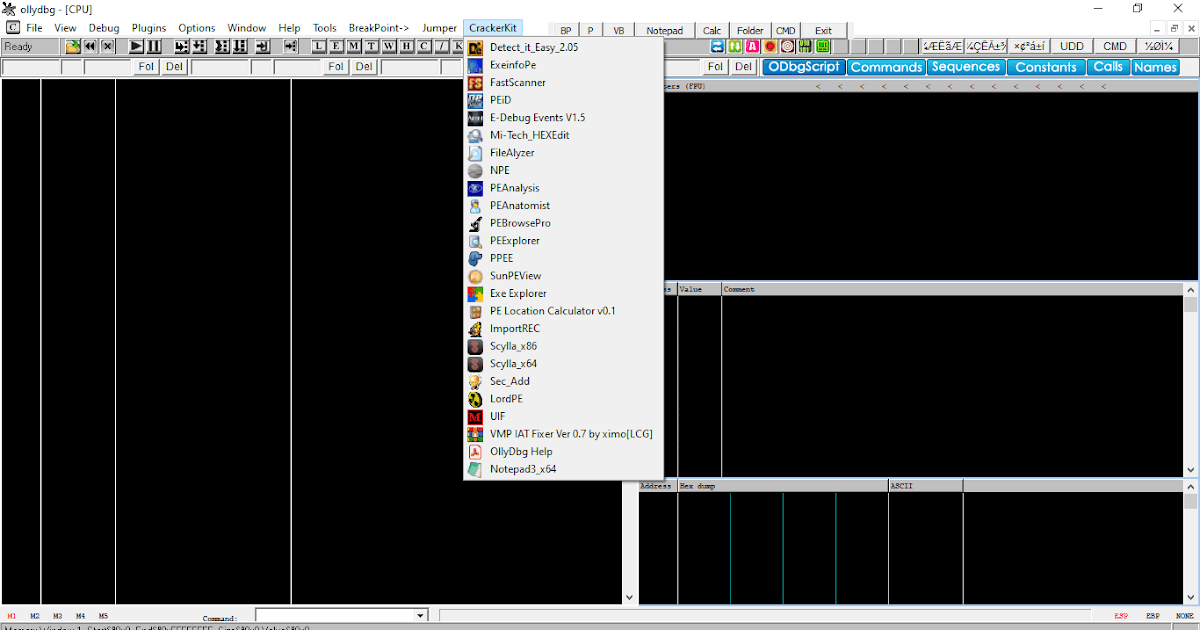This screenshot has height=630, width=1200.
Task: Open Scylla_x64
Action: 563,364
